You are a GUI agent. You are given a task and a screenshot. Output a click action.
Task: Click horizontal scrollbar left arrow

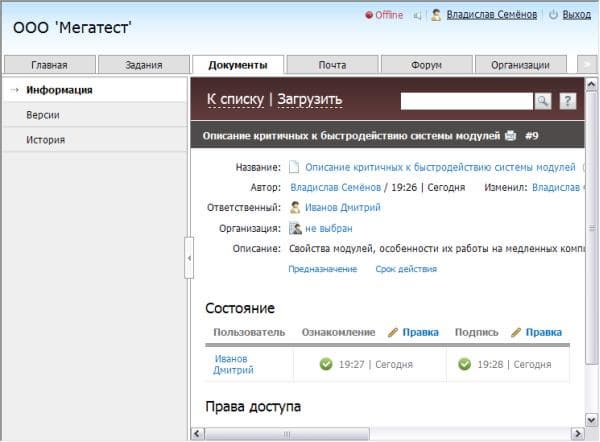197,434
